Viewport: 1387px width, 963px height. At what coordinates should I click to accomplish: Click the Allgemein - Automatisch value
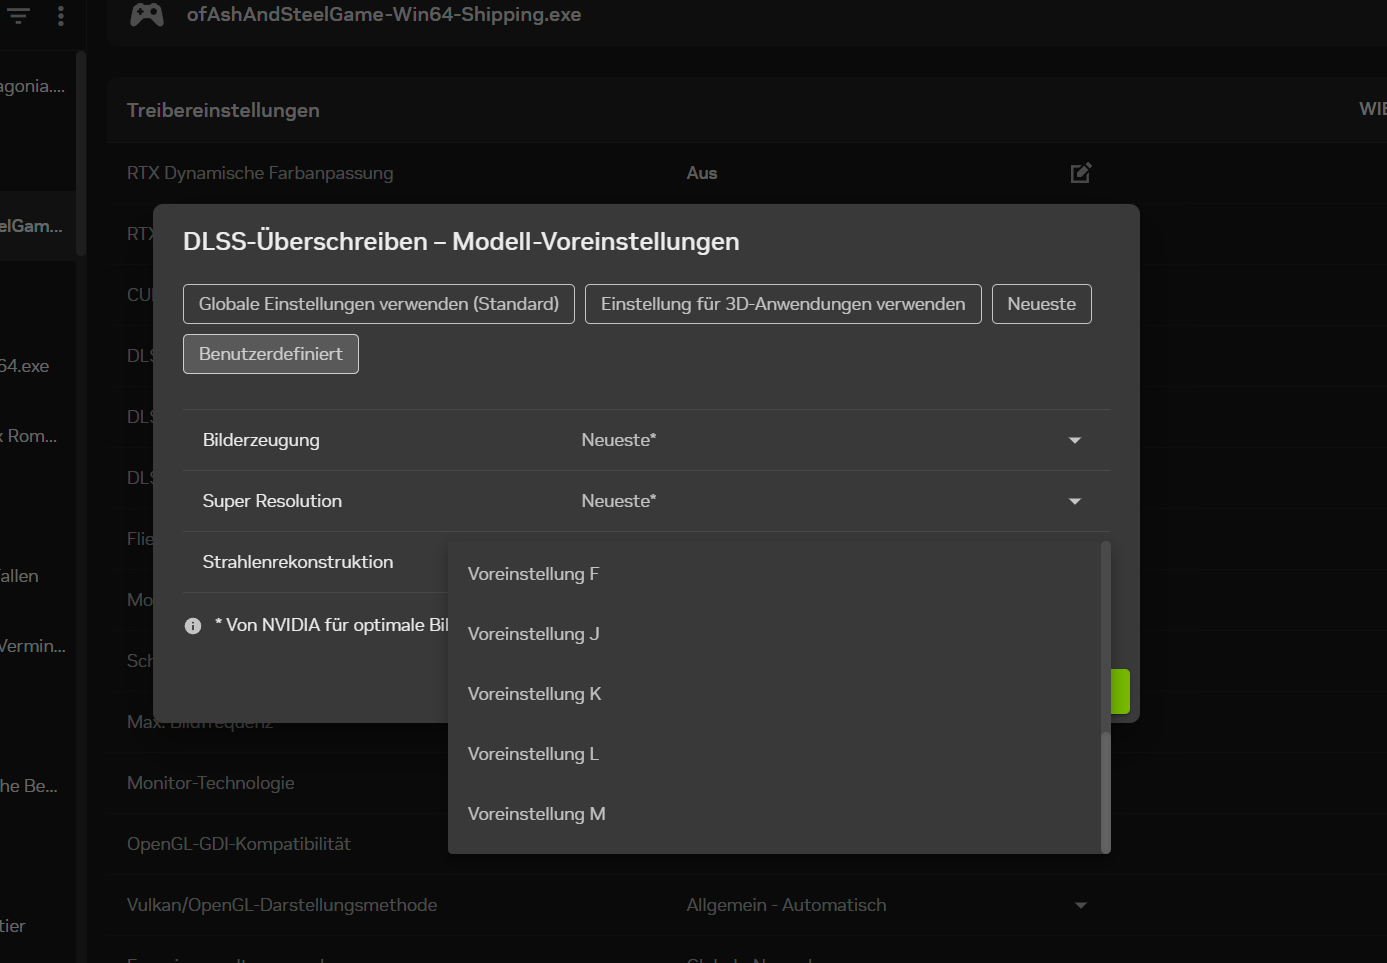[786, 905]
